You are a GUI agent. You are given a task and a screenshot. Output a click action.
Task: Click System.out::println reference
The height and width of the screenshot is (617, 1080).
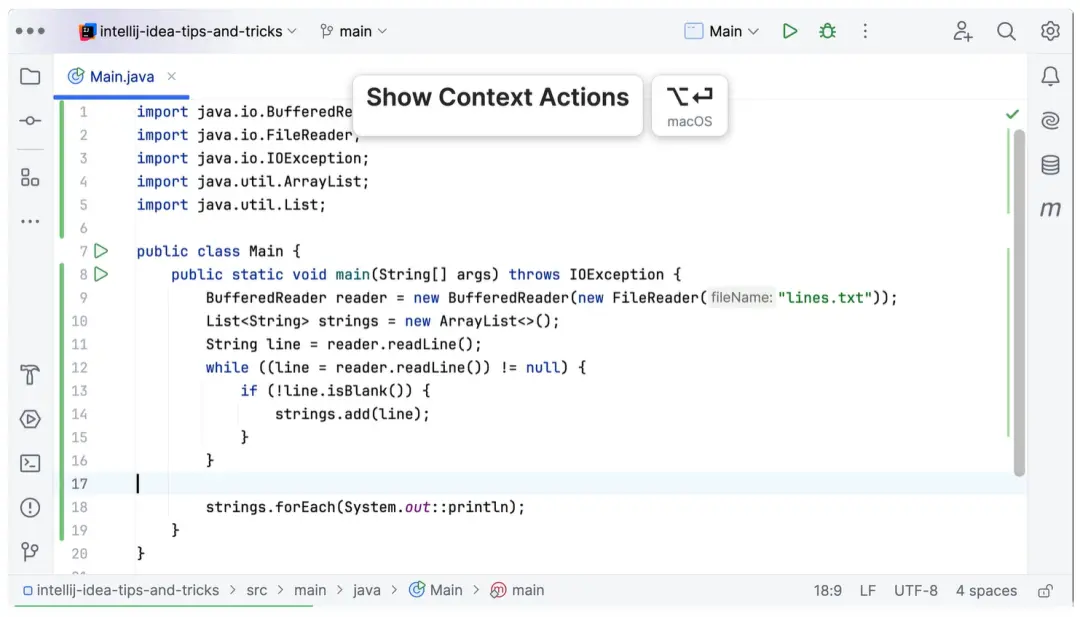(426, 507)
